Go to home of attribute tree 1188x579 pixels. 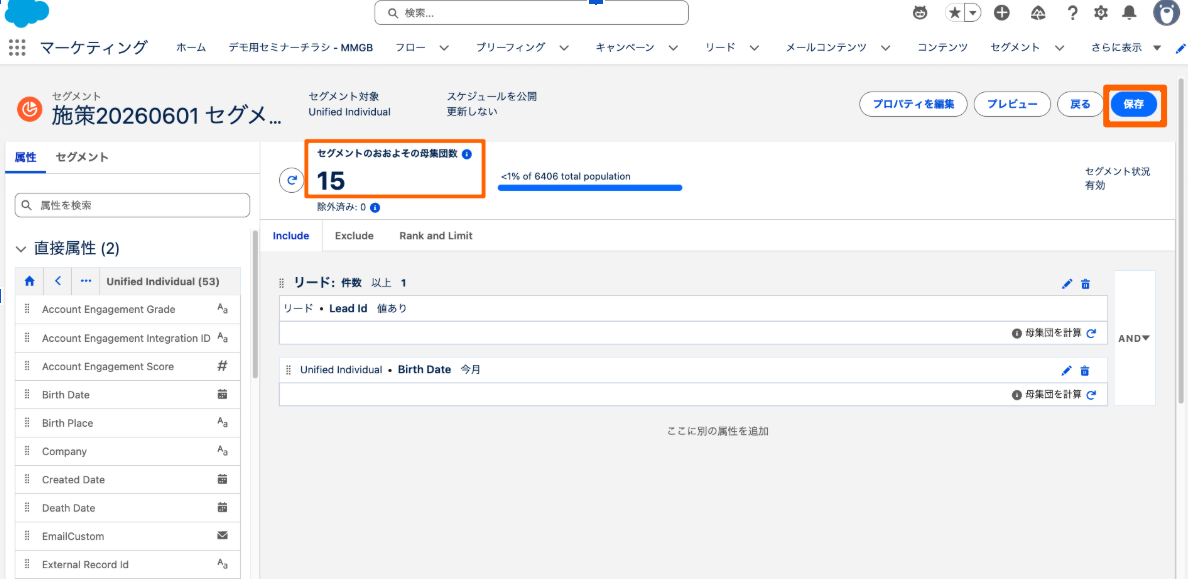[30, 281]
